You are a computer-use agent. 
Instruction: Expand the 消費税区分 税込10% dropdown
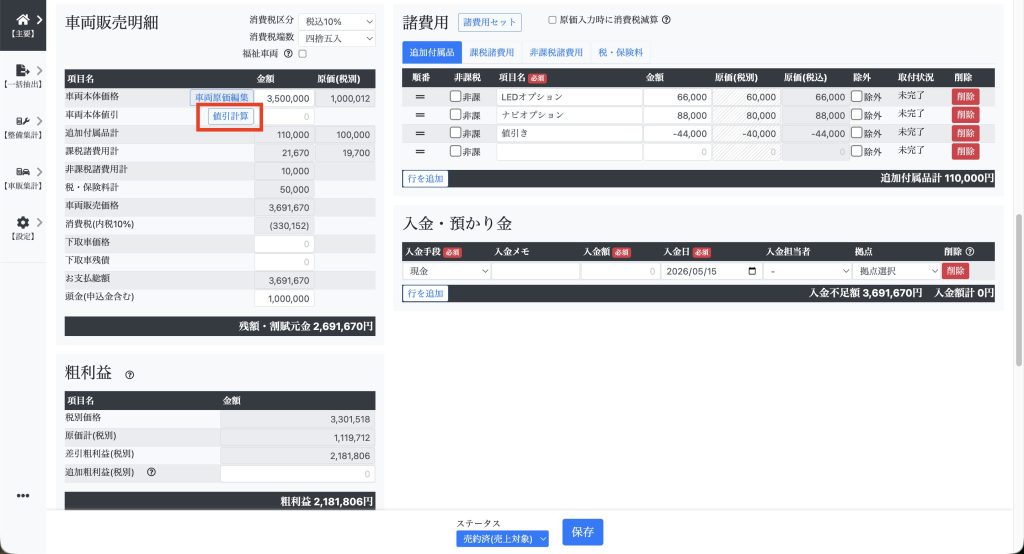337,22
